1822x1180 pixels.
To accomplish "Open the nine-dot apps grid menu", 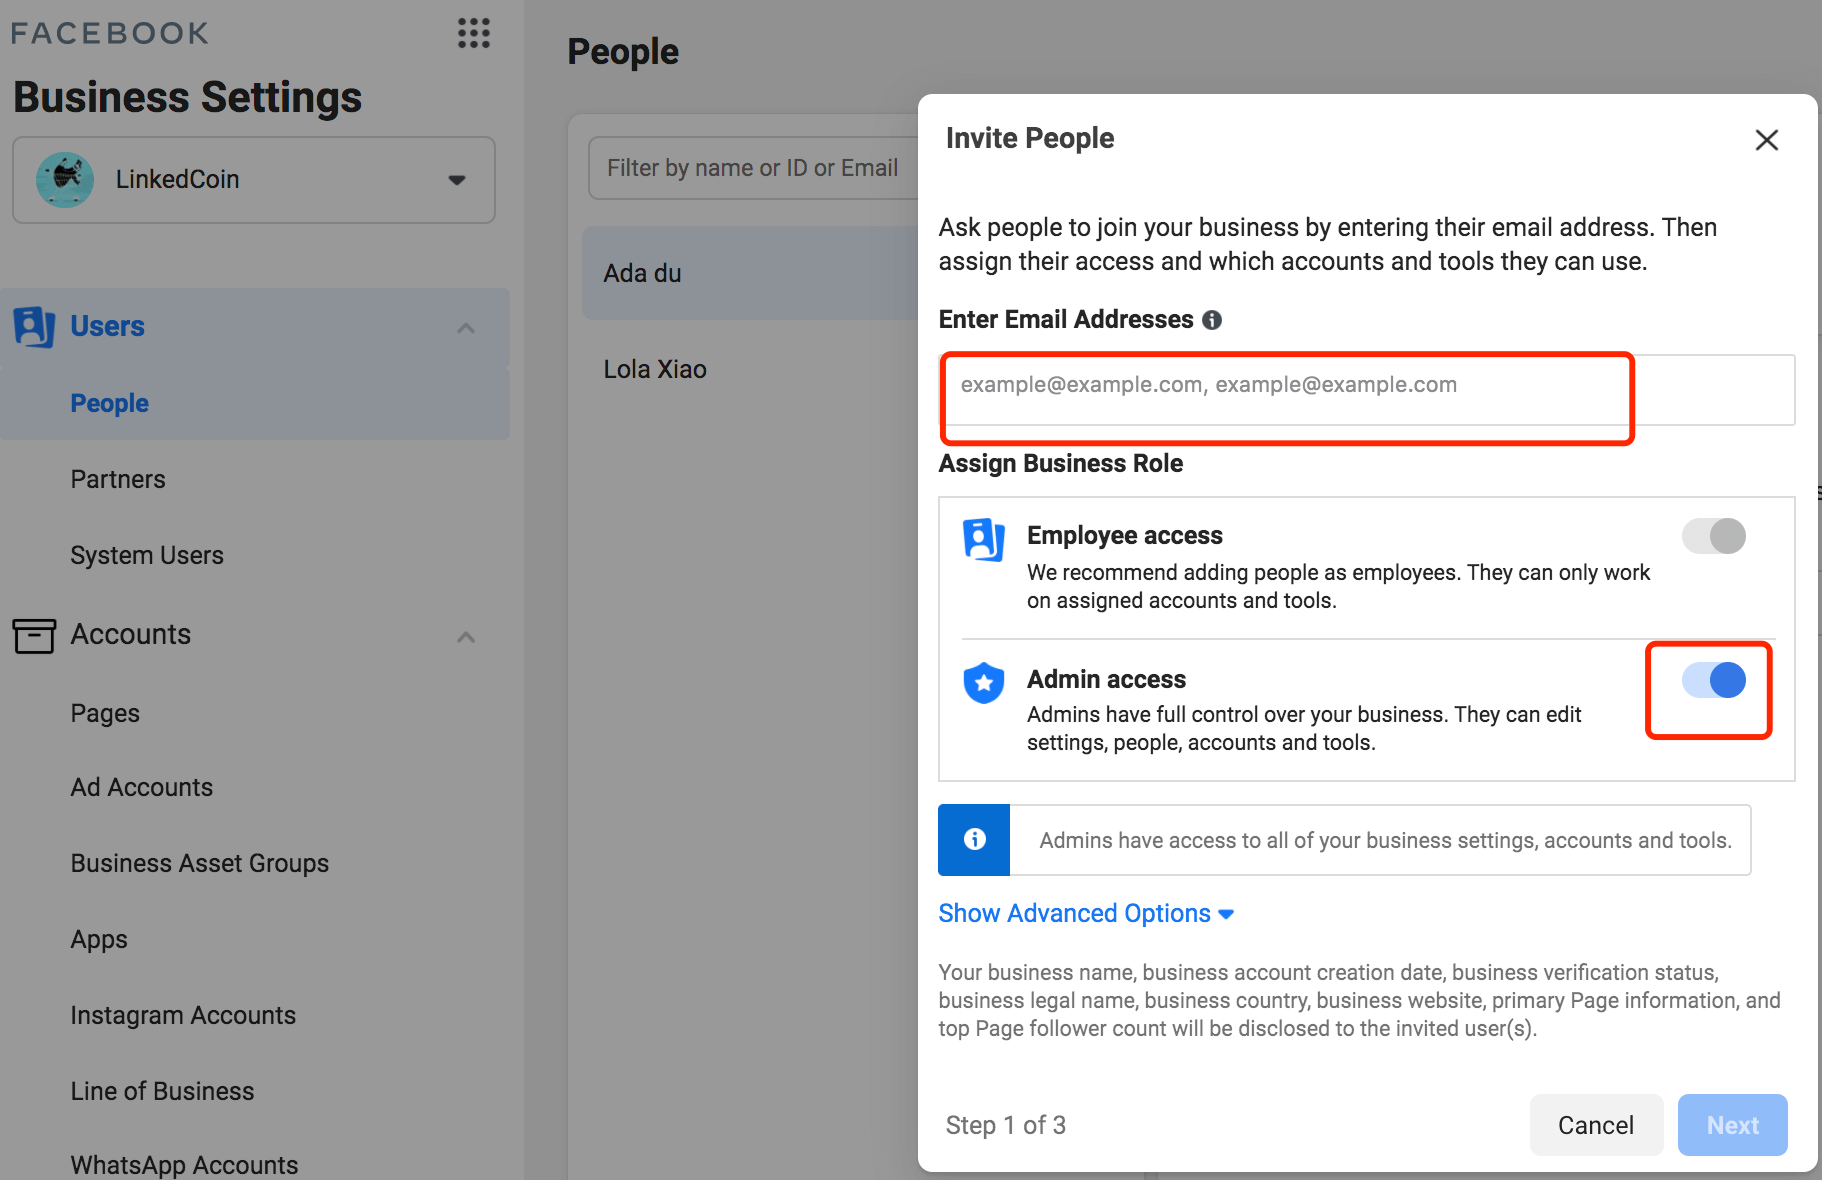I will [473, 33].
